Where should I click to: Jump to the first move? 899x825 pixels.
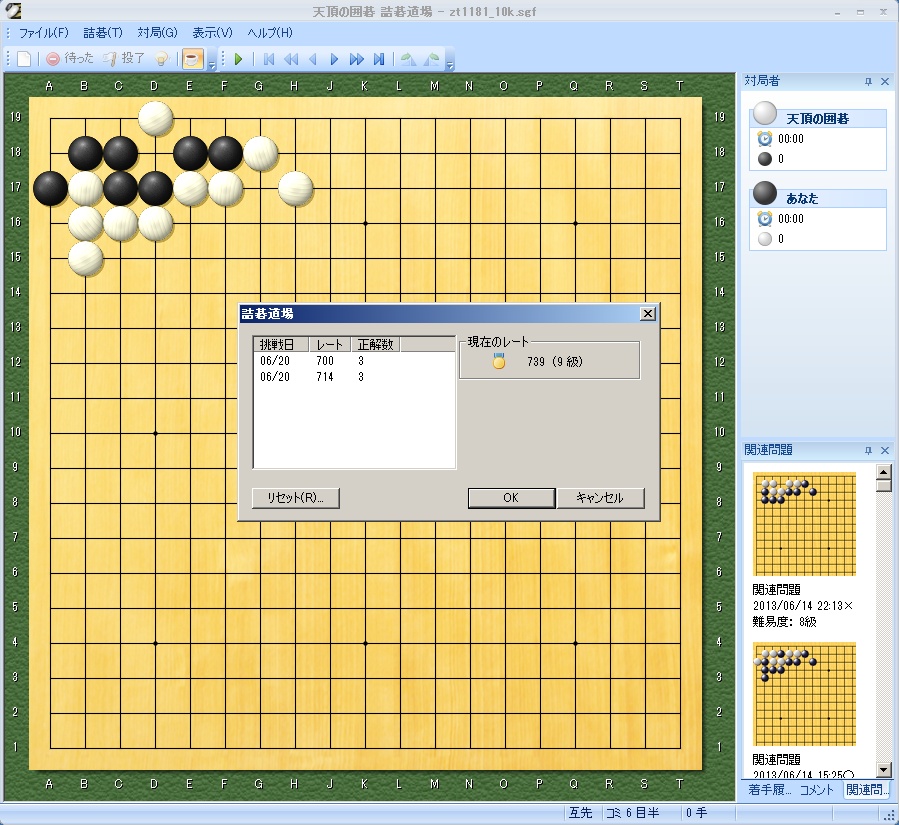click(x=269, y=59)
